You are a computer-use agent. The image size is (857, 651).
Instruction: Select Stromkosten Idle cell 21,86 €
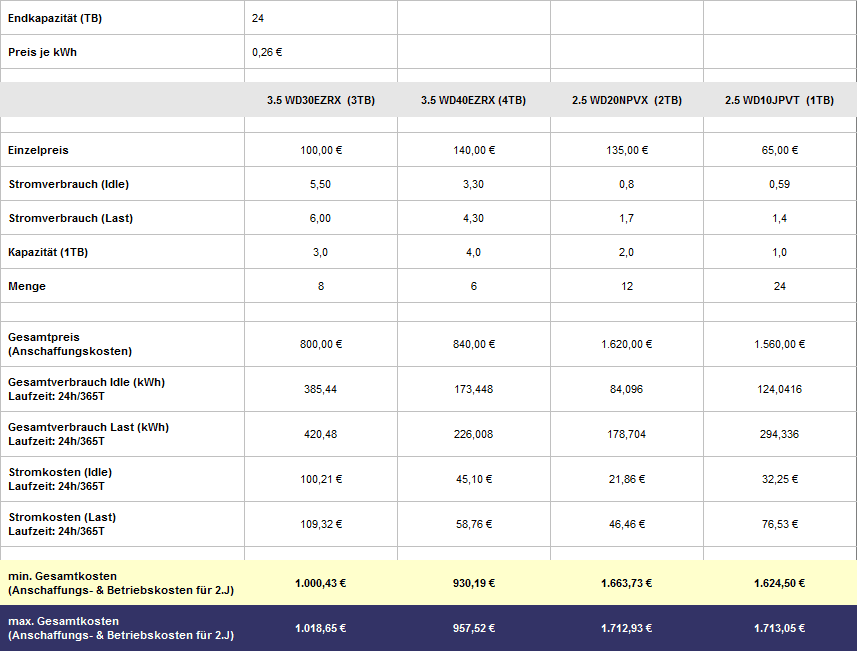(627, 479)
